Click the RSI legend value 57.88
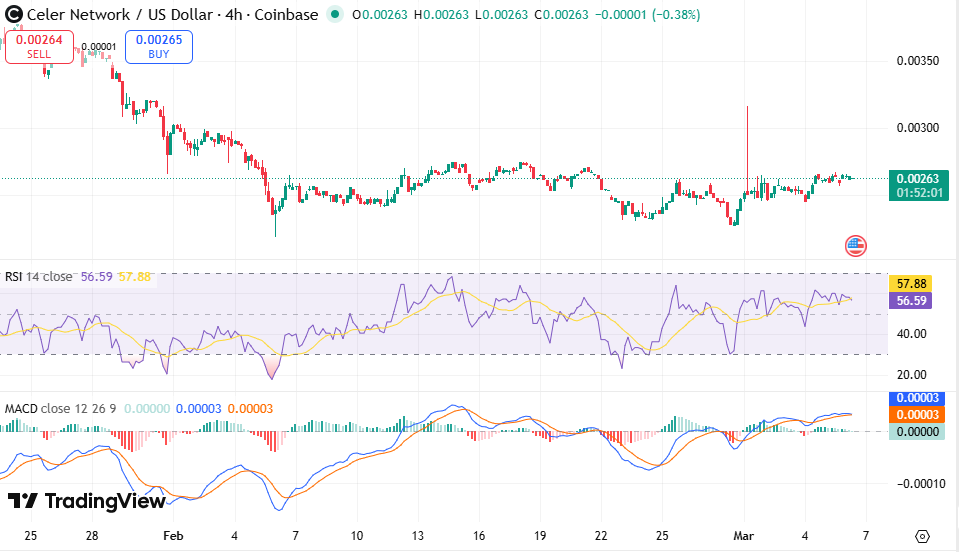959x552 pixels. [x=135, y=277]
